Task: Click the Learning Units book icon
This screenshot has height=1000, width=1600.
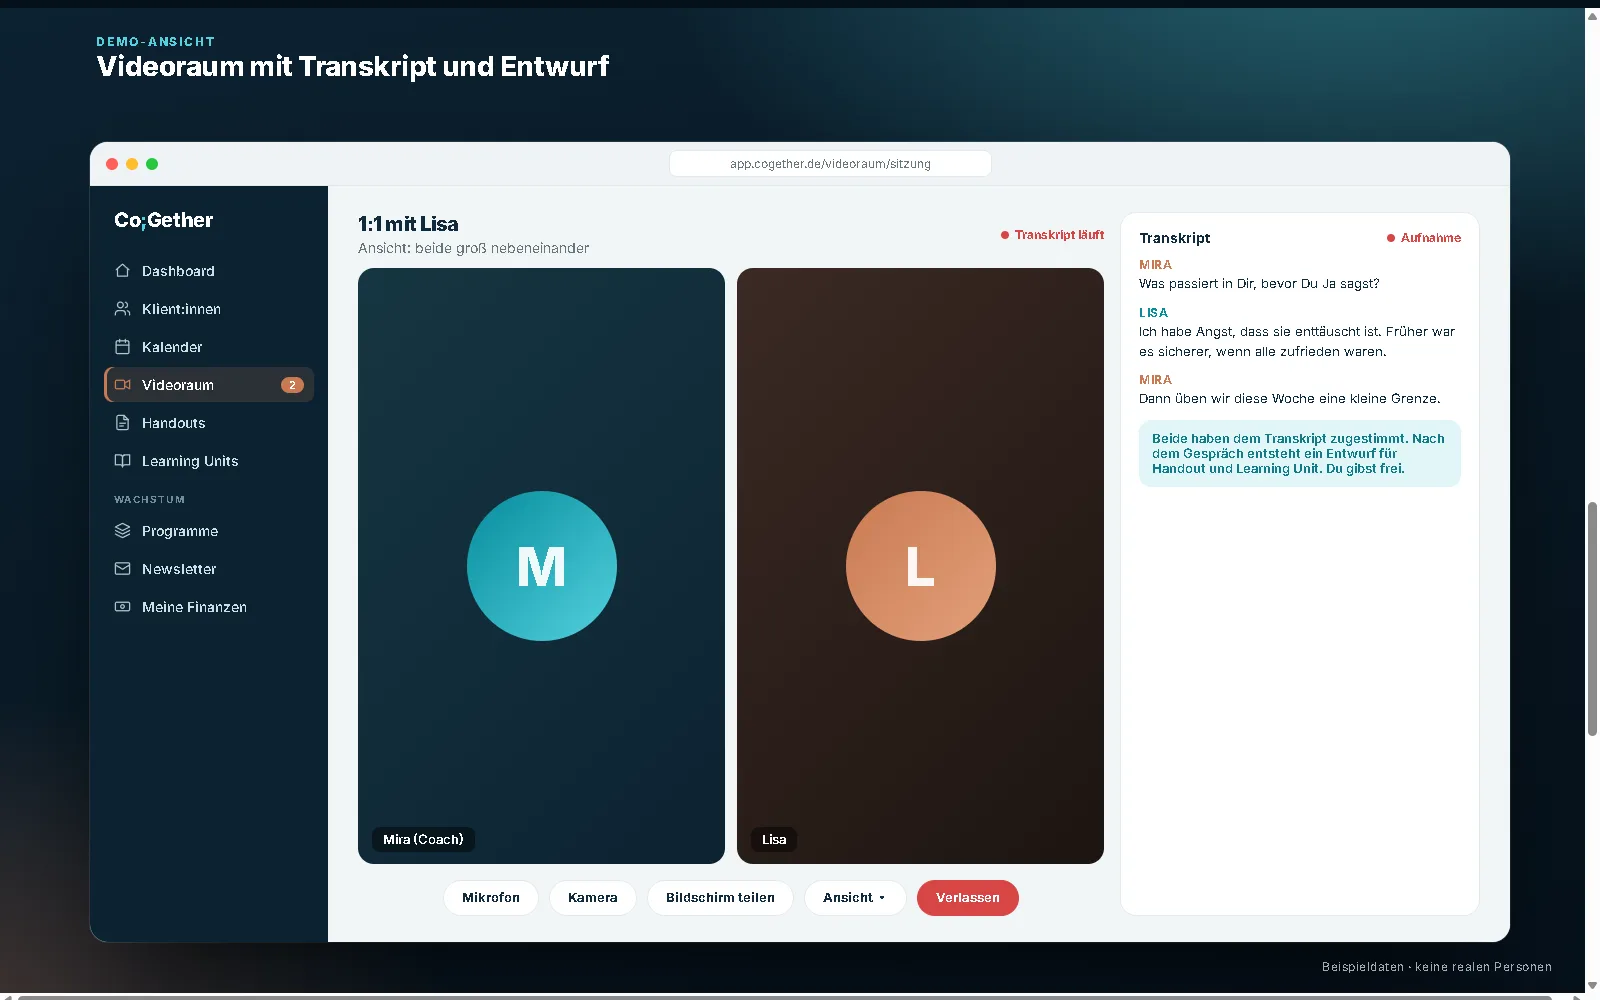Action: coord(123,461)
